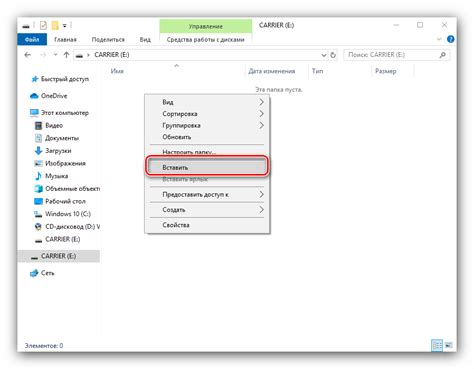Image resolution: width=474 pixels, height=369 pixels.
Task: Switch to large icons view in status bar
Action: tap(449, 345)
